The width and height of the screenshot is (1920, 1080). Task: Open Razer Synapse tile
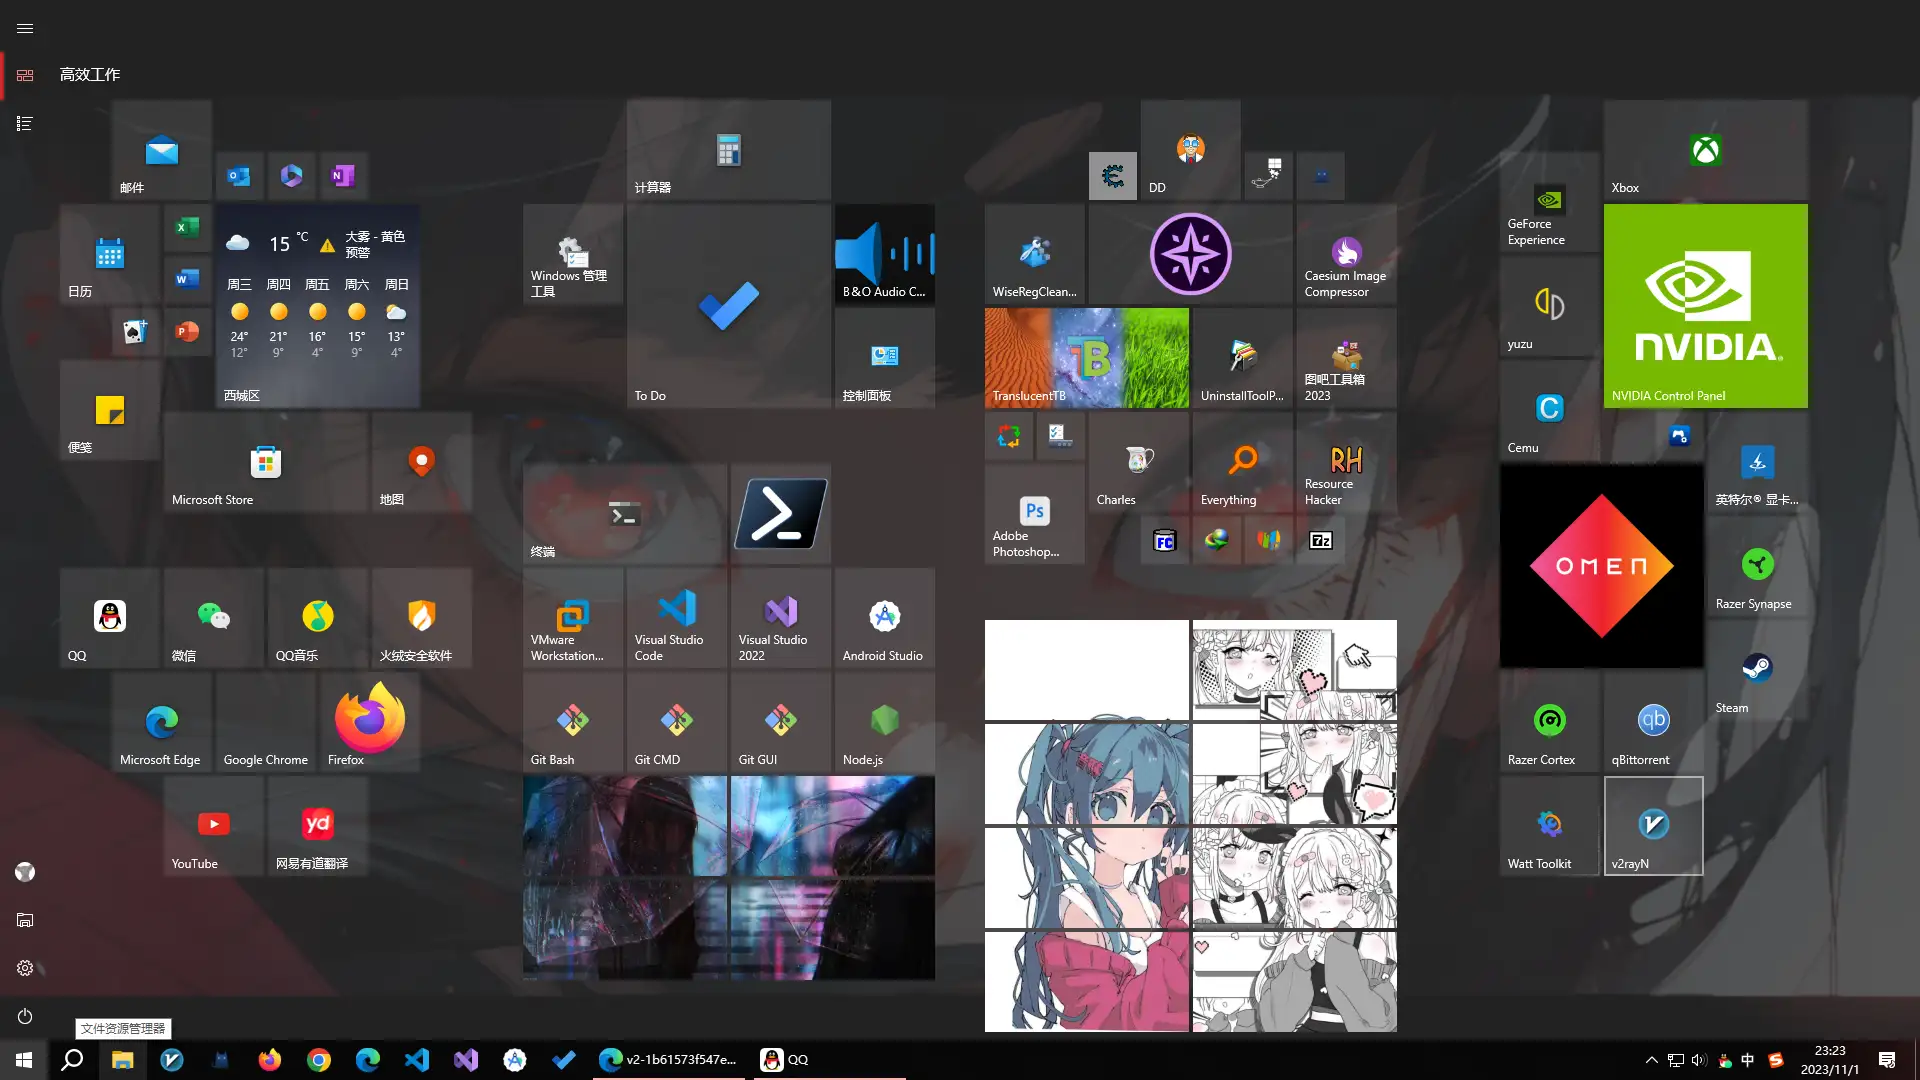(x=1757, y=566)
